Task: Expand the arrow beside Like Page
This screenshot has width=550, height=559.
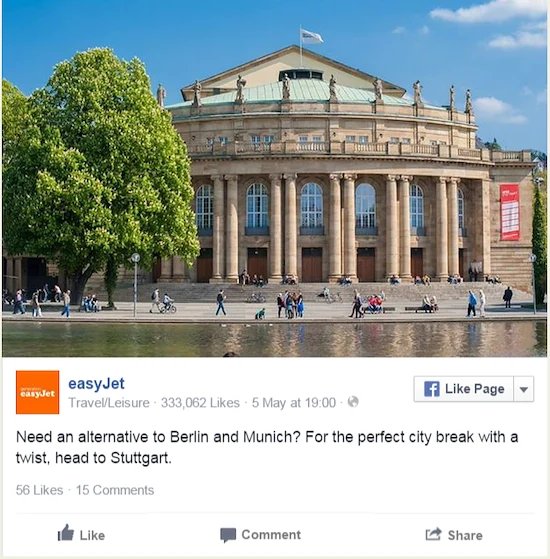Action: point(524,389)
